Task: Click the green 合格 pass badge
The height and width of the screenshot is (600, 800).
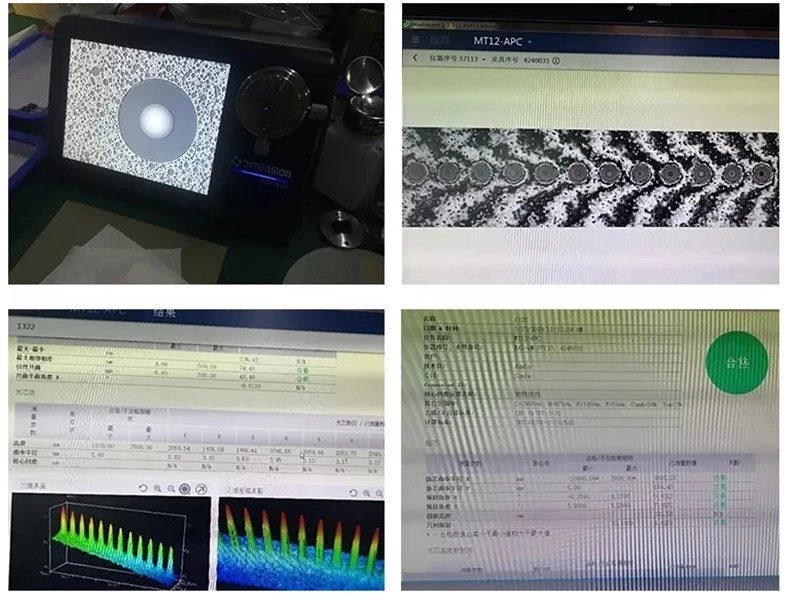Action: point(737,363)
